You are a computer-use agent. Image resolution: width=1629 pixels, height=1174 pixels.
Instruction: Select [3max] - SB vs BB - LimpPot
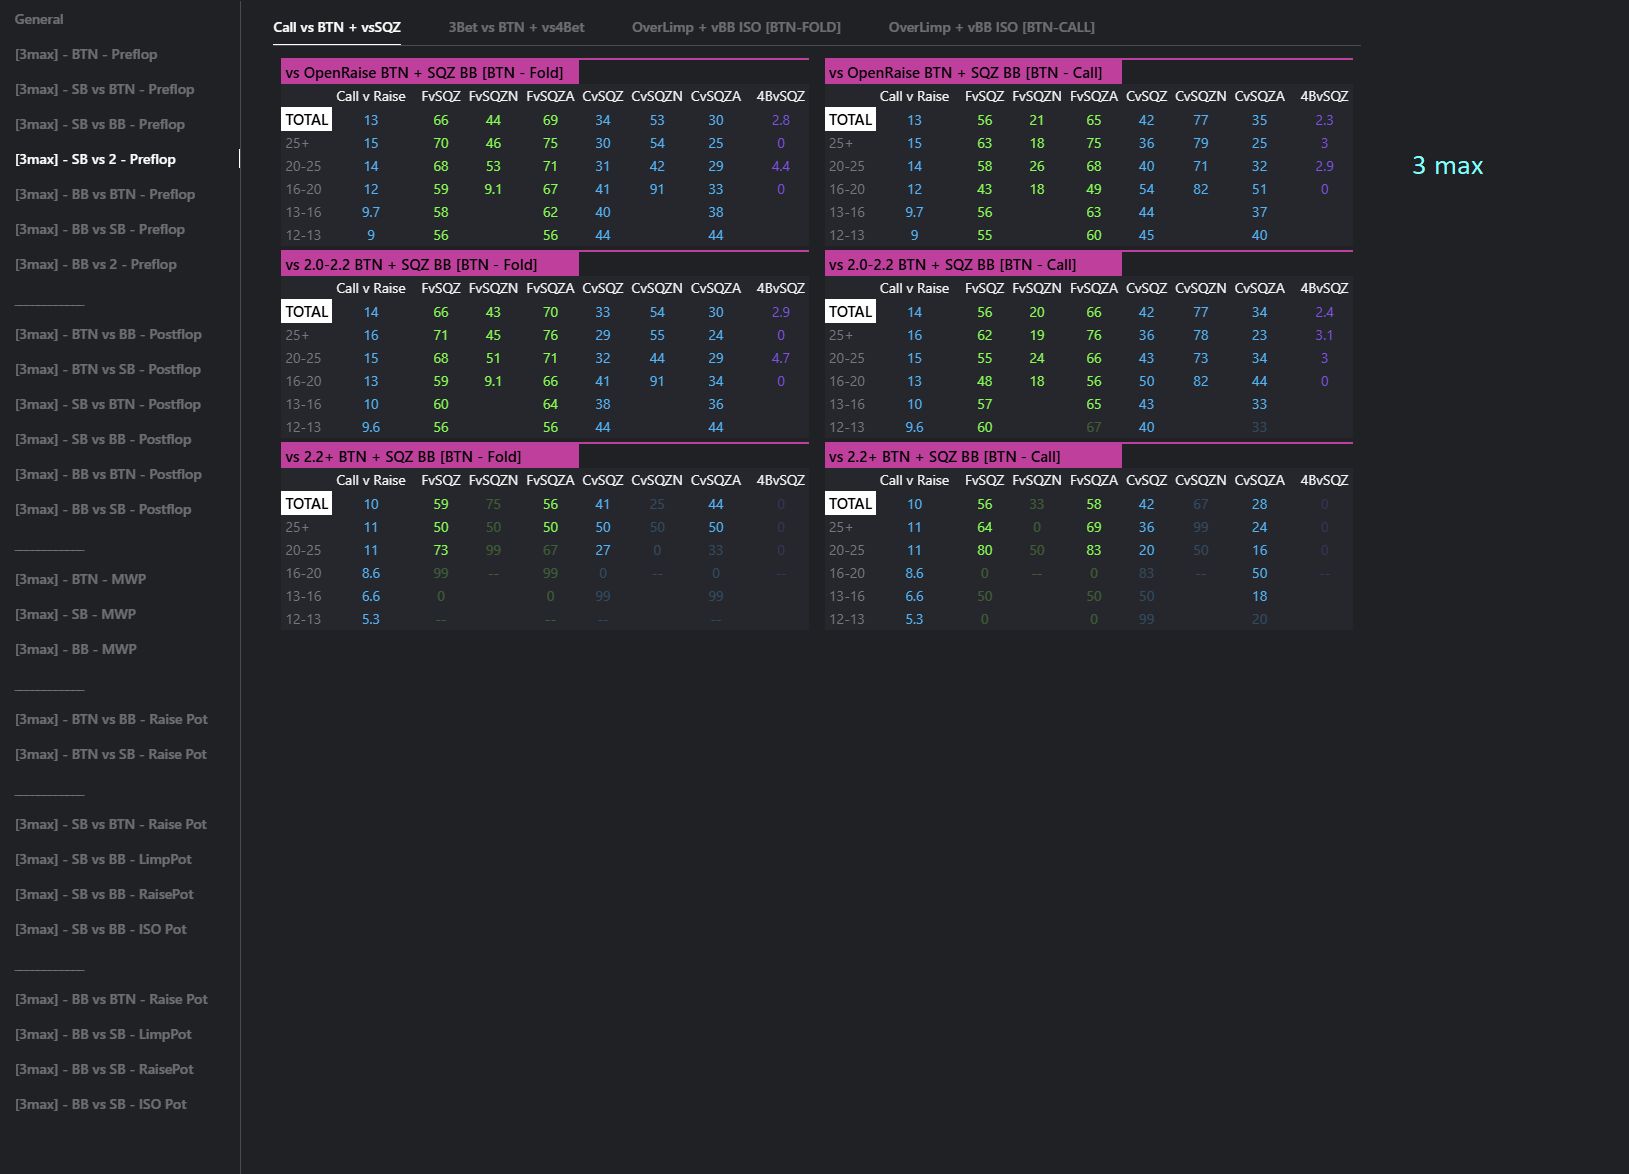[x=103, y=859]
